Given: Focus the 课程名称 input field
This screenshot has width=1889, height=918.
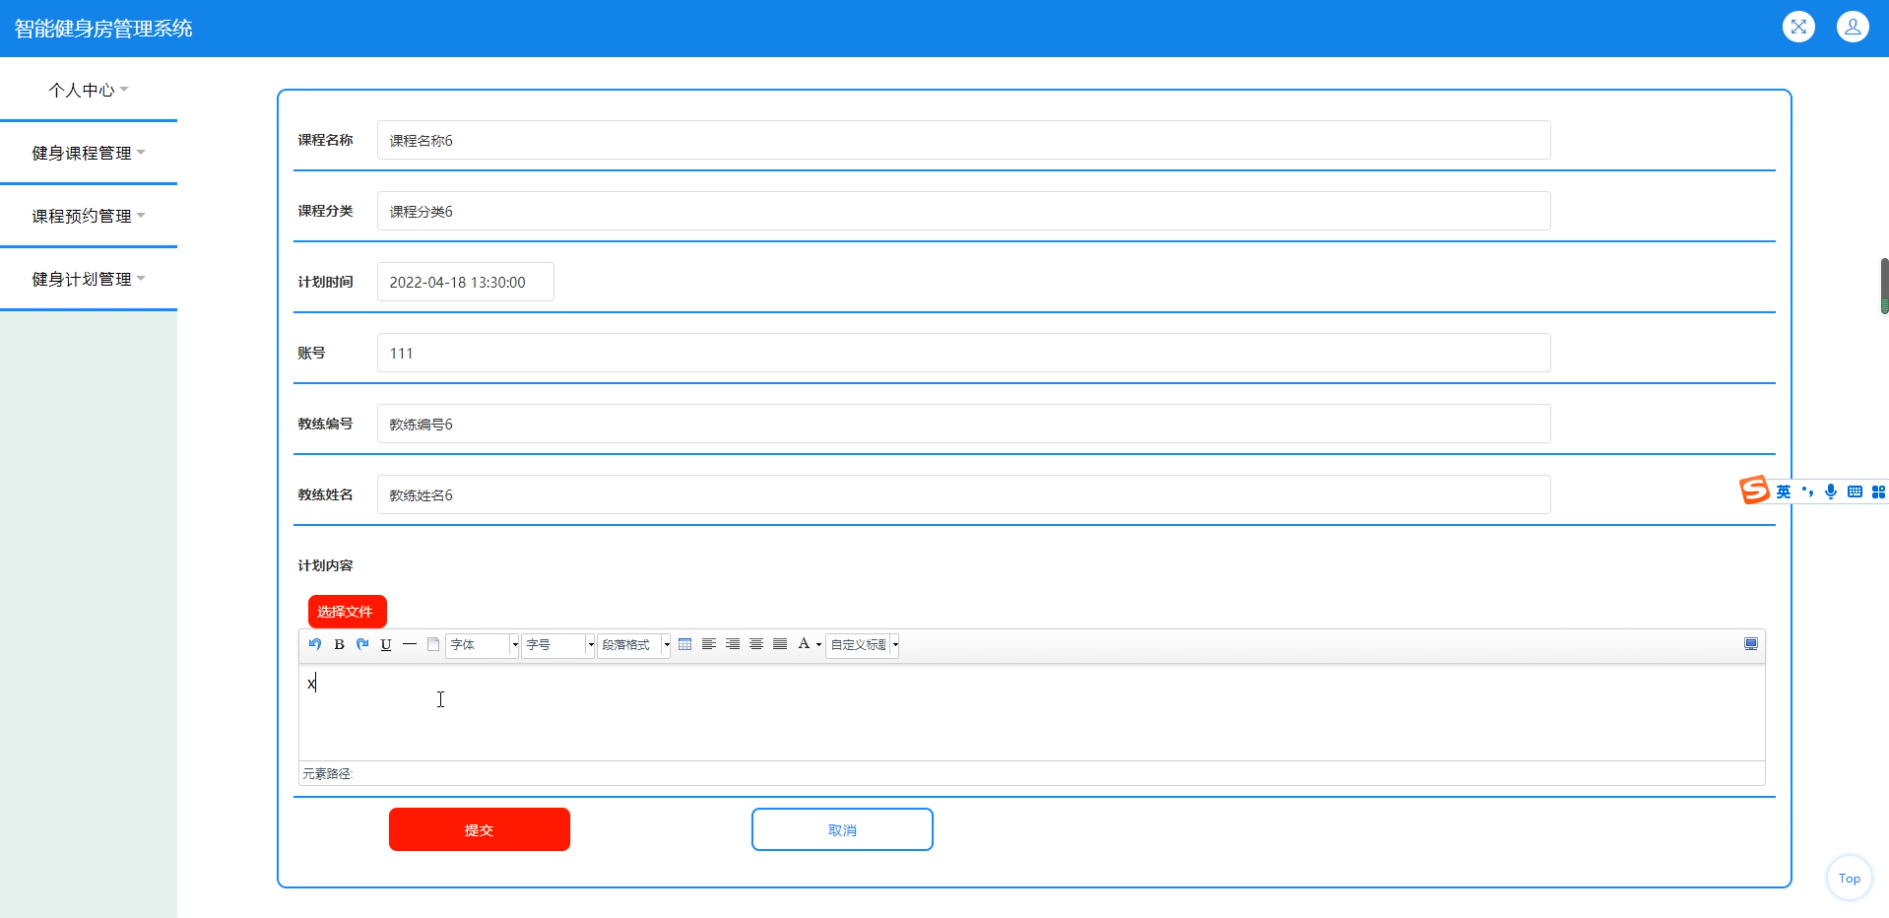Looking at the screenshot, I should 963,140.
